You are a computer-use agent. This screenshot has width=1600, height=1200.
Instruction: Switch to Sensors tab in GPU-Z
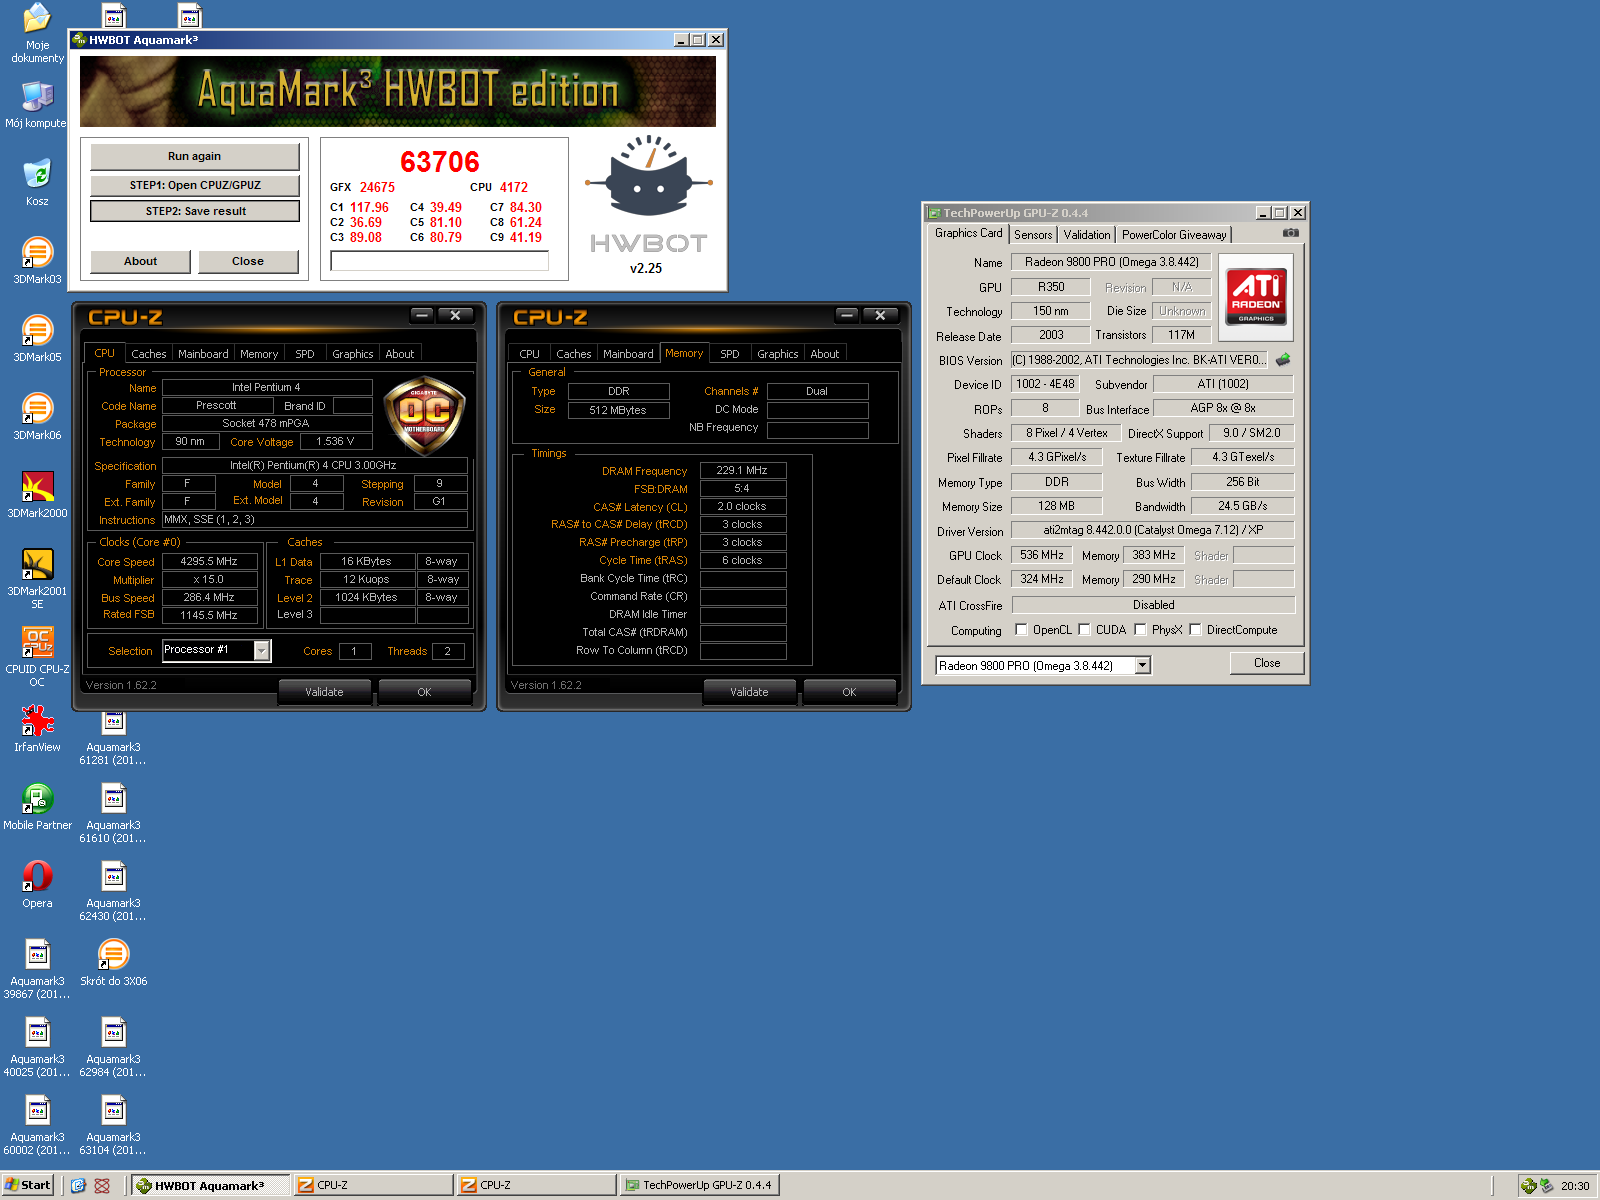[x=1033, y=235]
